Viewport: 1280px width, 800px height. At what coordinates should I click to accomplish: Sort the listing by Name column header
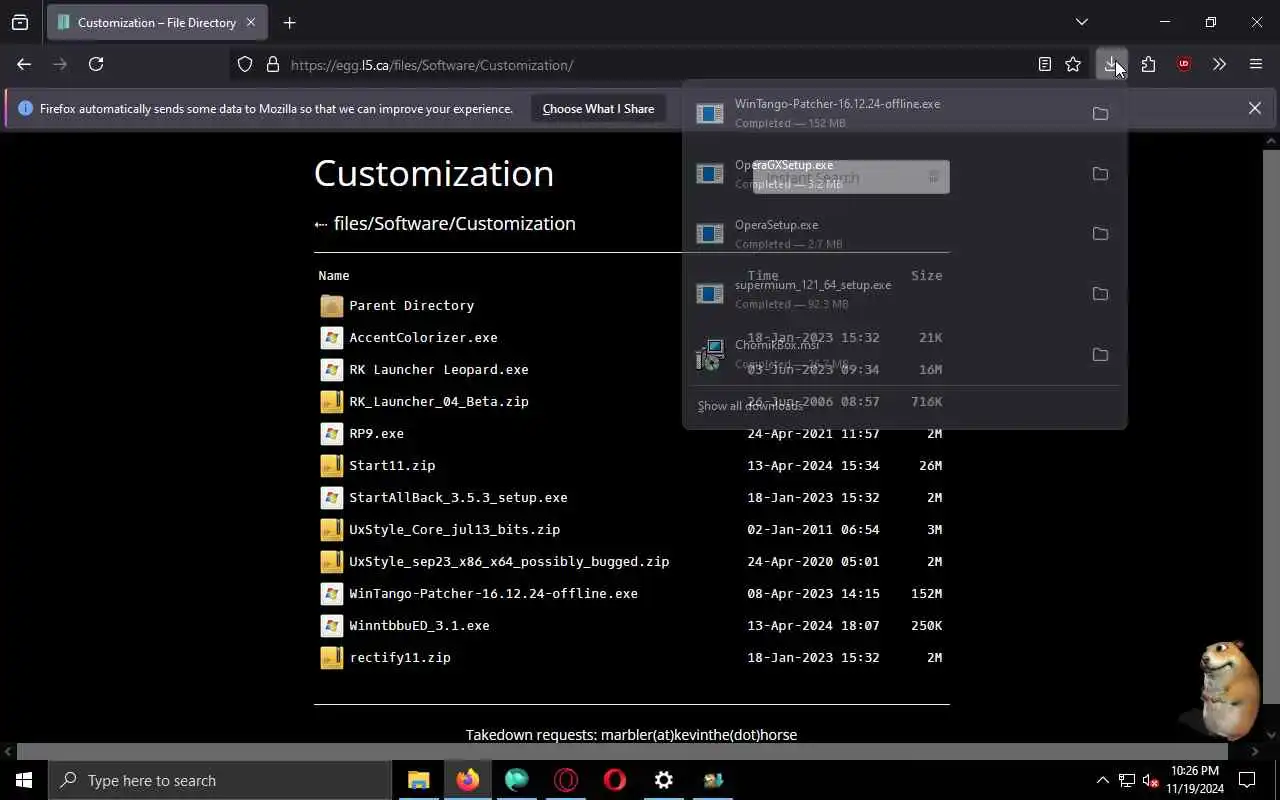[x=334, y=275]
